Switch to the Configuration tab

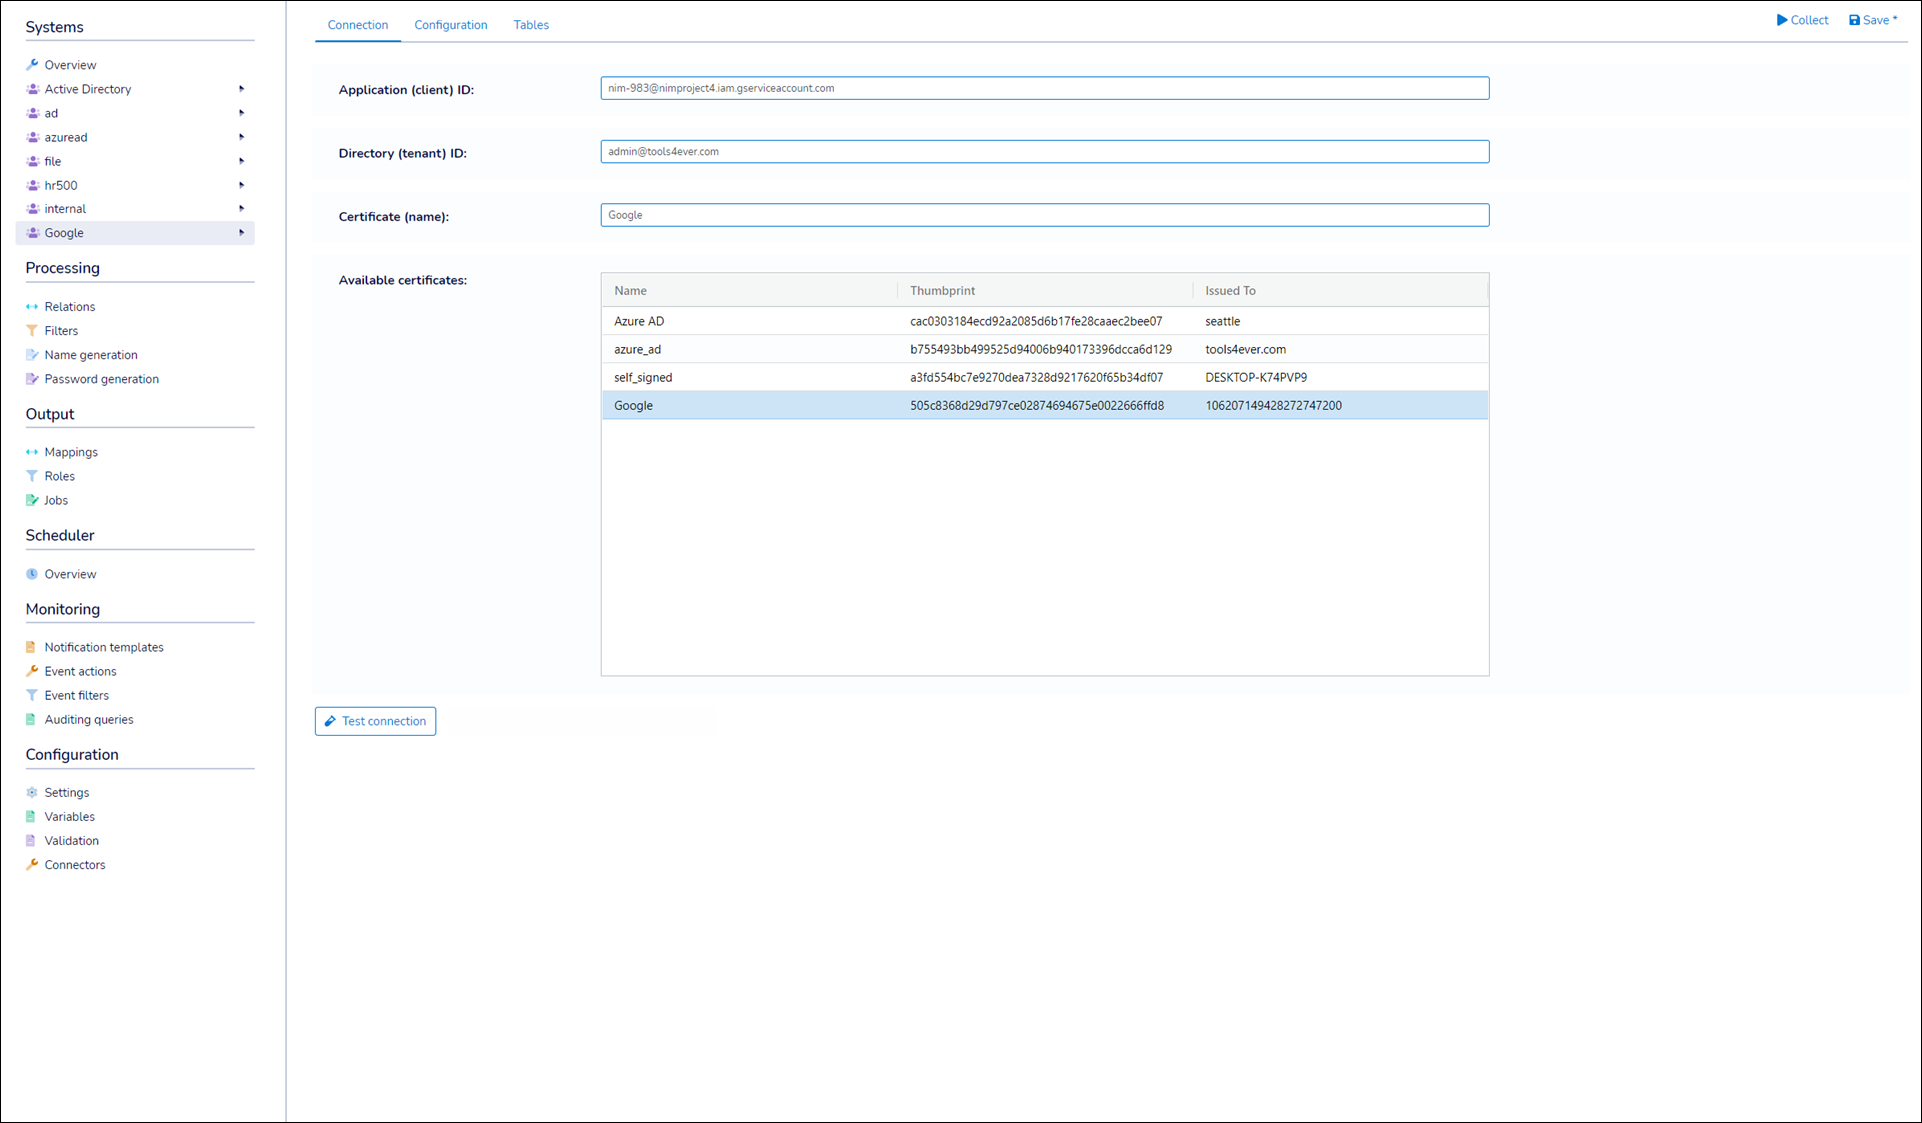451,25
